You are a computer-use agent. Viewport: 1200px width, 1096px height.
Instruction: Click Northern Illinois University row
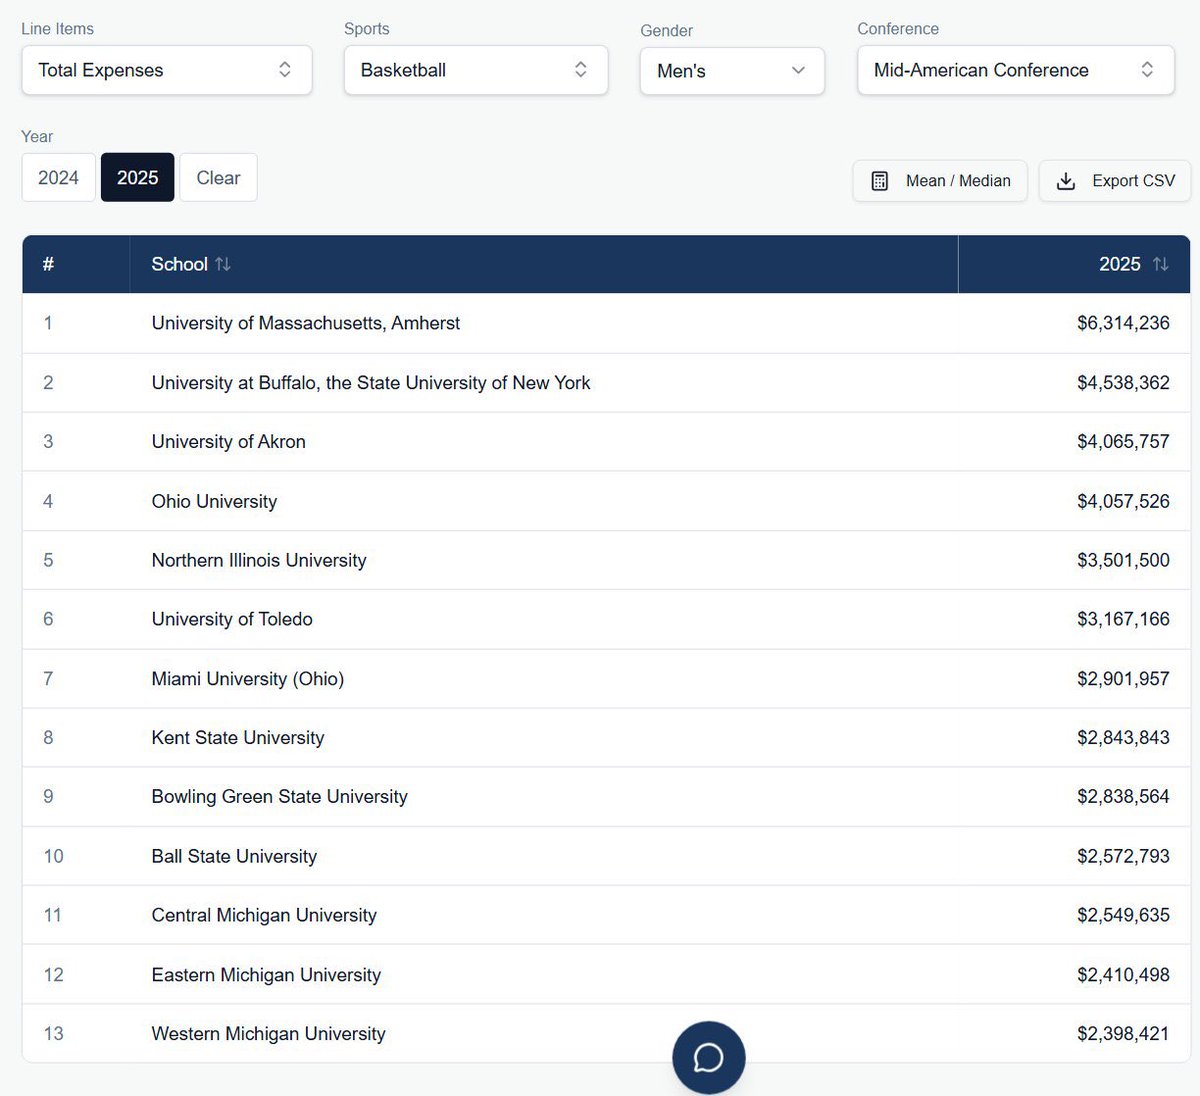(606, 560)
